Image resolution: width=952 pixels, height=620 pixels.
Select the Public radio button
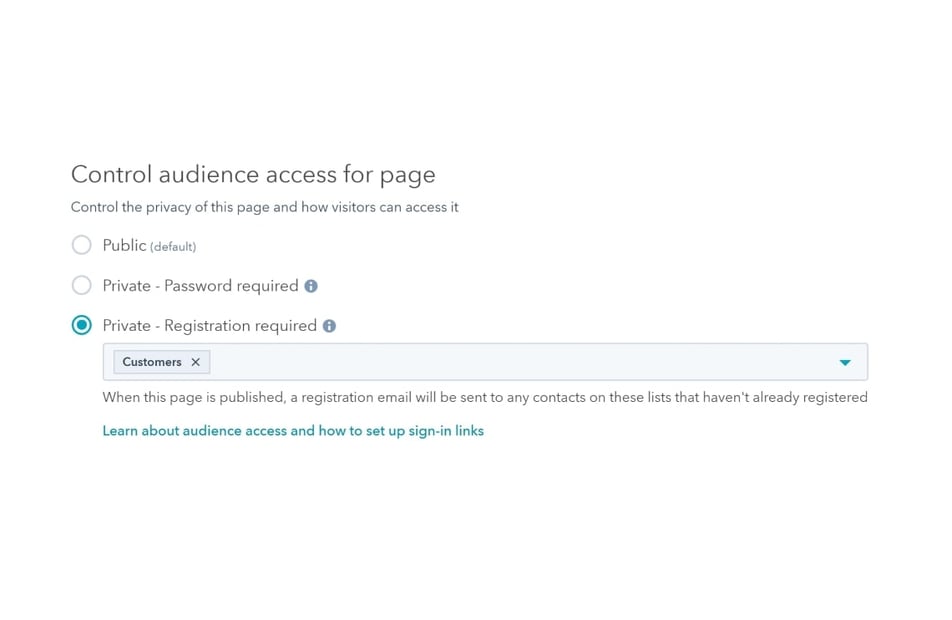click(x=82, y=245)
